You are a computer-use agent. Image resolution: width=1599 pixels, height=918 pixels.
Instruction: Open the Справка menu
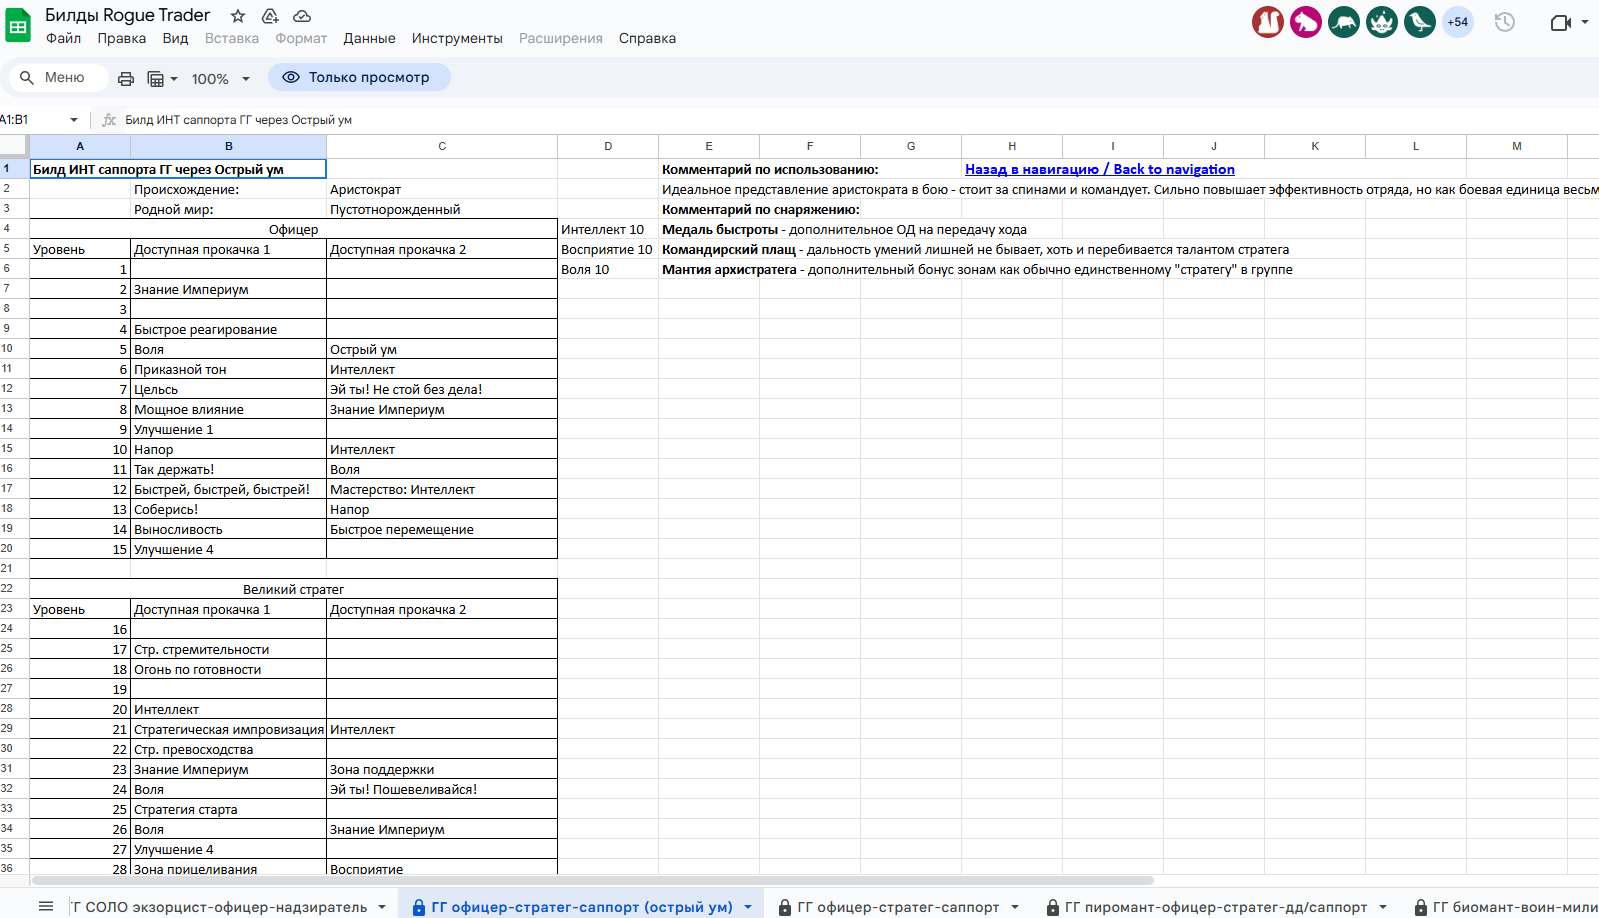647,38
